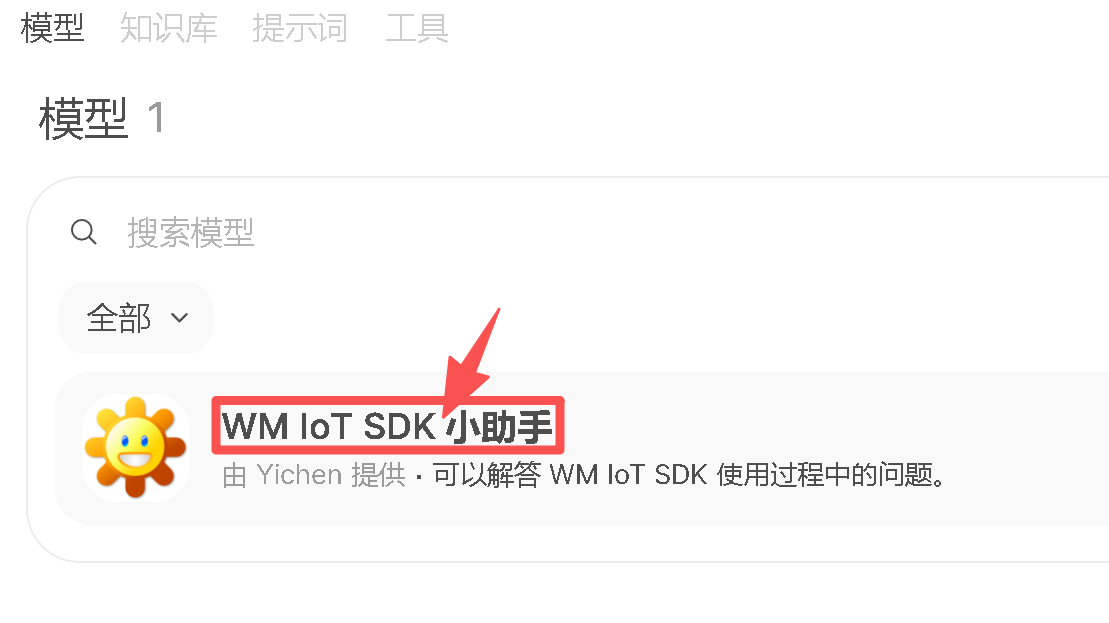
Task: Click blank panel area below model card
Action: [x=566, y=542]
